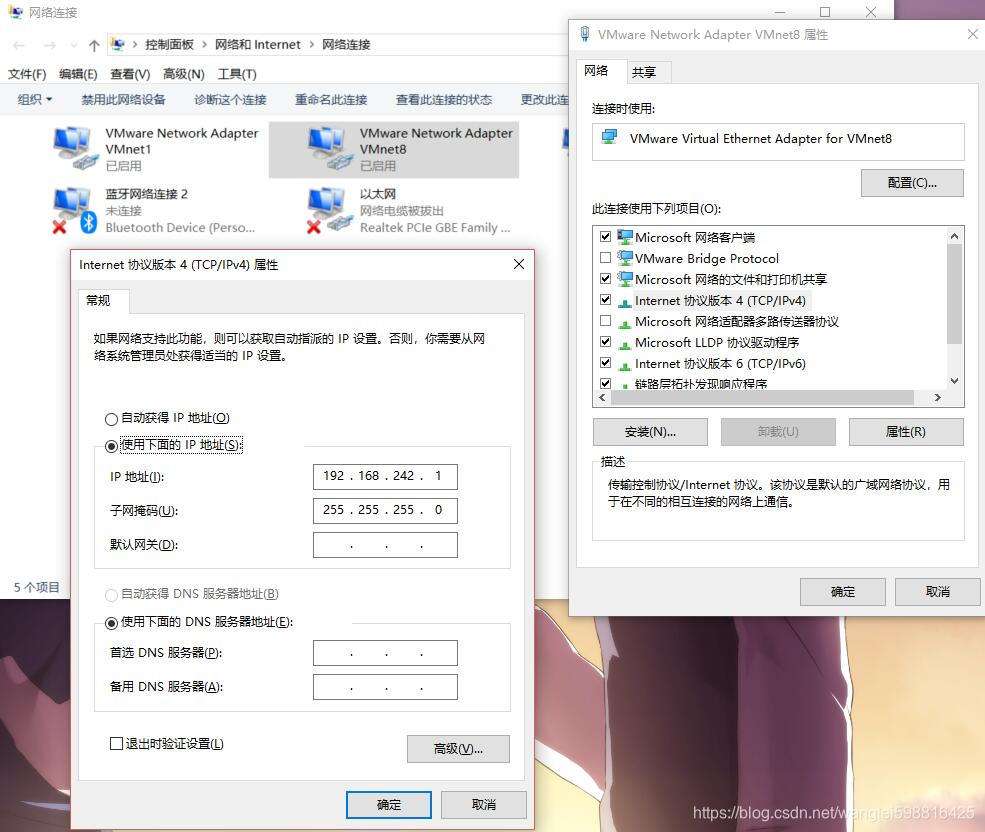The image size is (985, 832).
Task: Click the Microsoft 网络的文件和打印机共享 item icon
Action: point(624,278)
